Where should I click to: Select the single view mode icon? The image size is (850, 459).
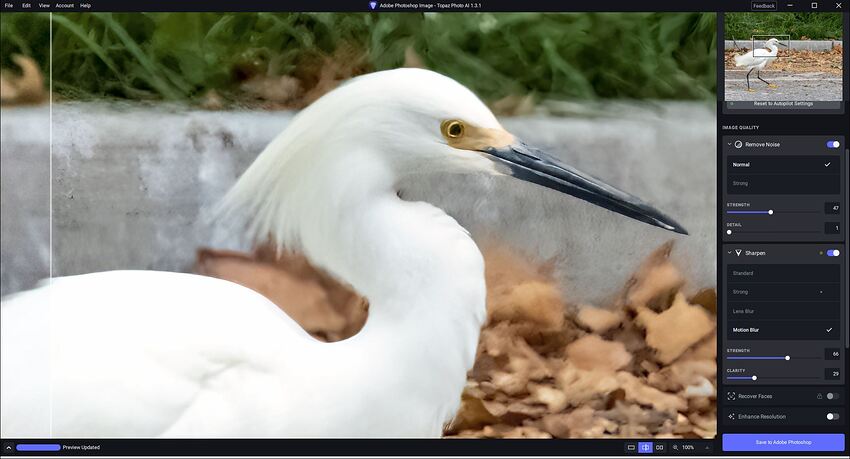(631, 447)
